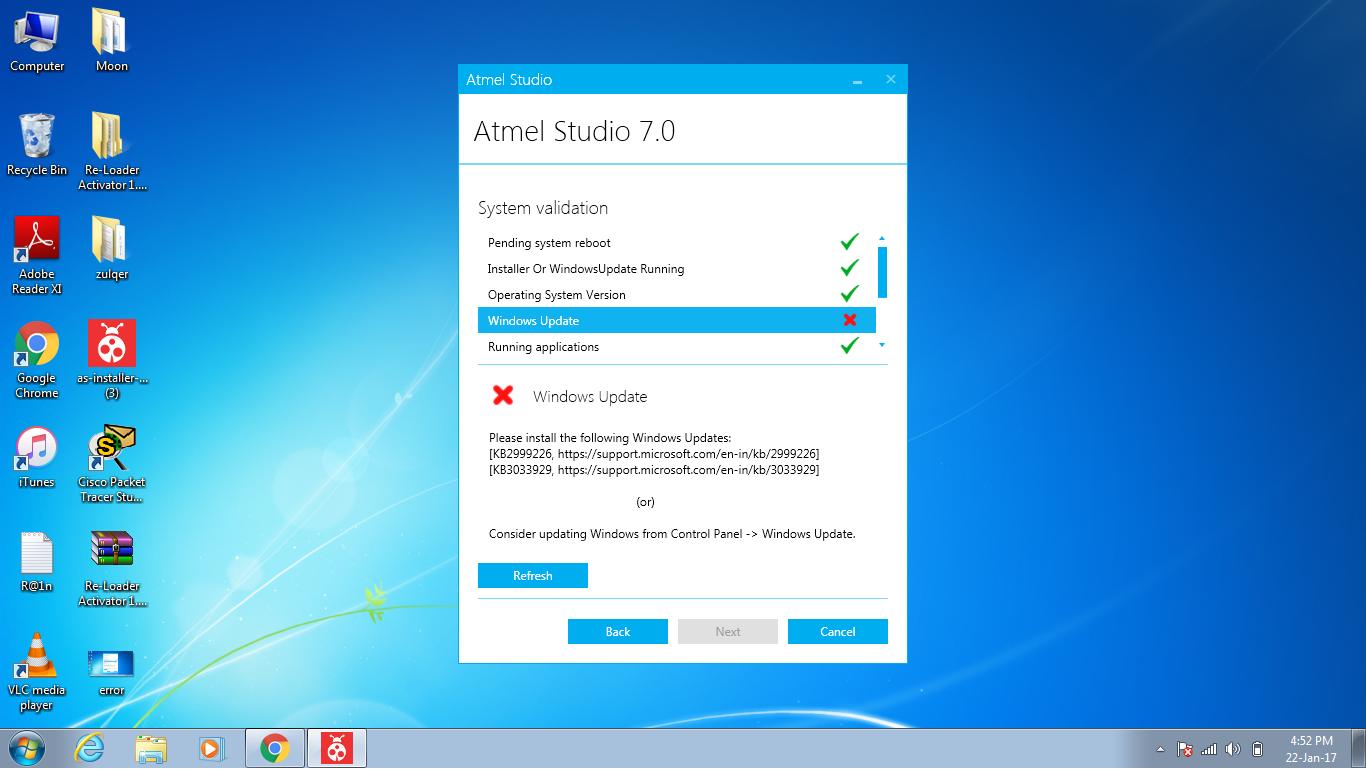Click green check for Installer Or WindowsUpdate Running
This screenshot has height=770, width=1366.
coord(850,268)
